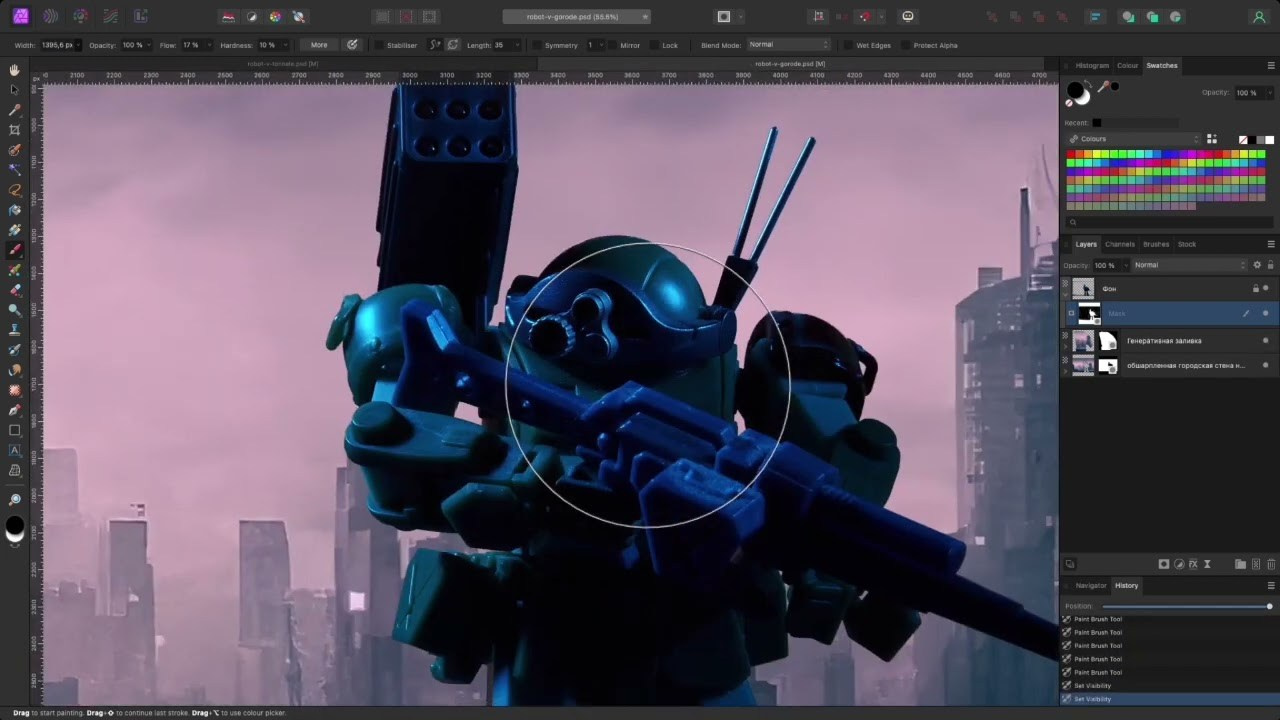Open the Export persona

tap(141, 17)
